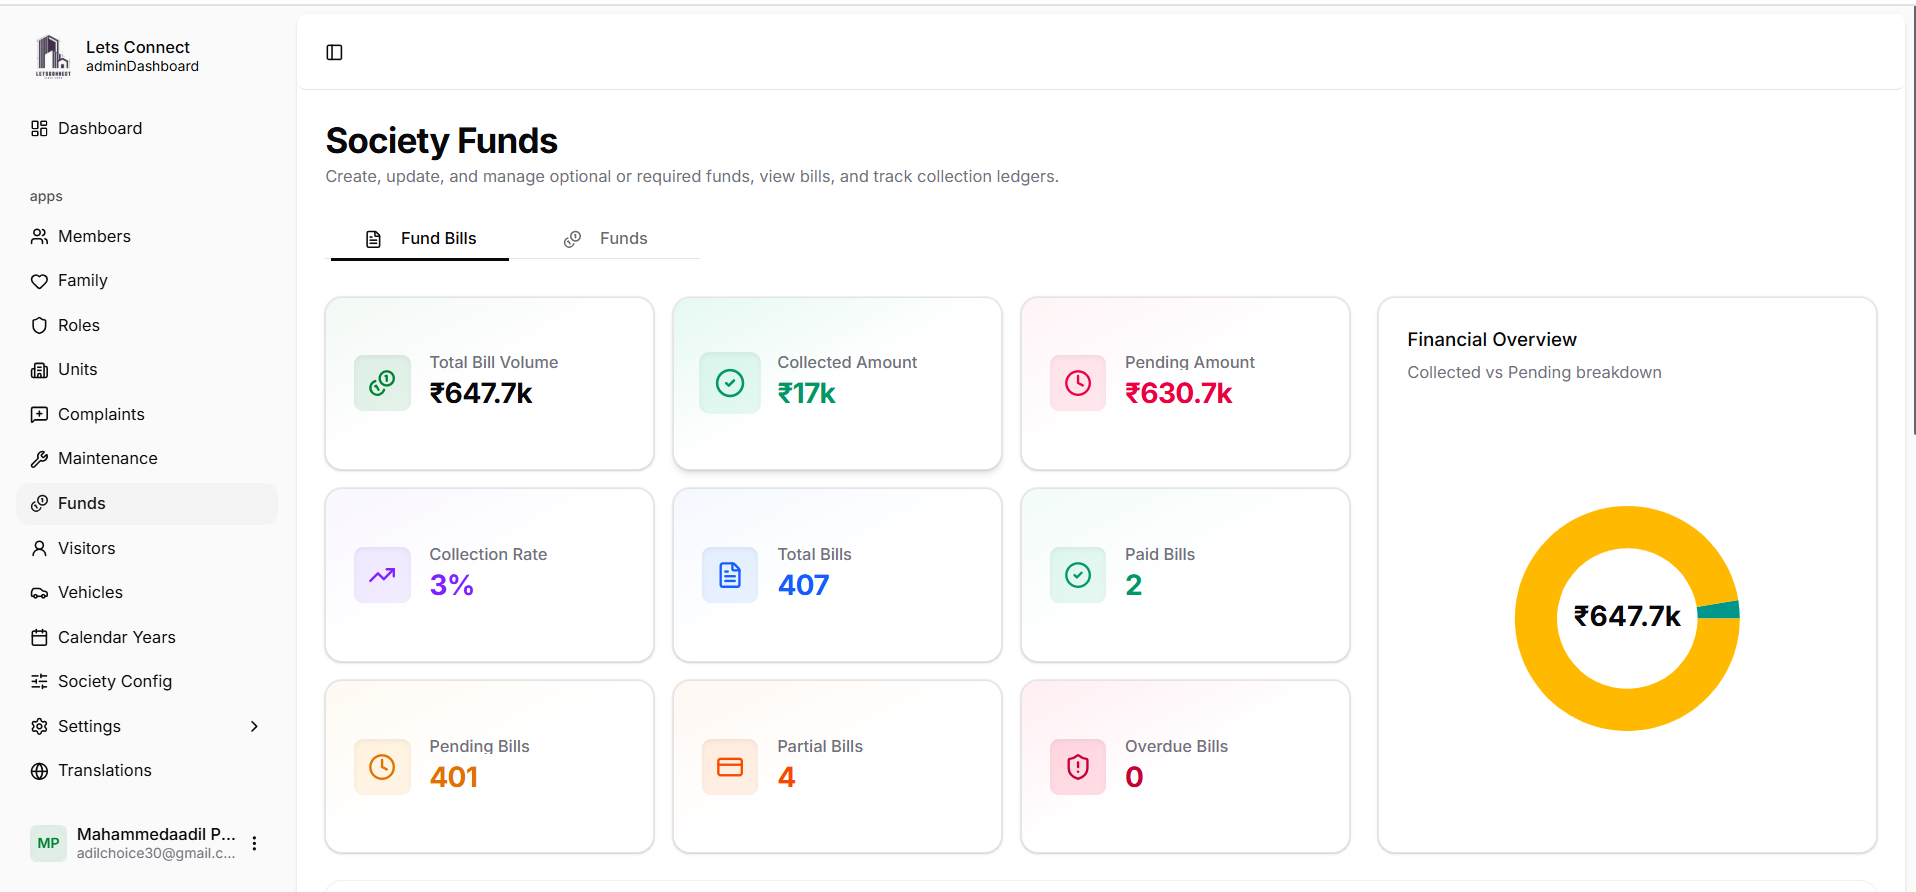Expand the Settings submenu chevron
Viewport: 1916px width, 892px height.
(x=254, y=726)
